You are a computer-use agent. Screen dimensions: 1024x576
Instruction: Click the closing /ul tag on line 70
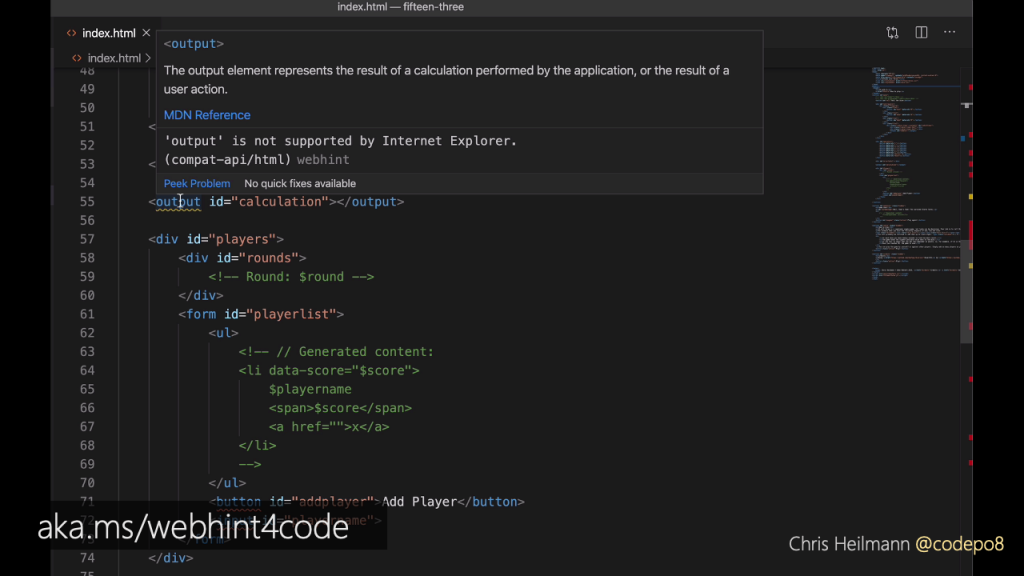[227, 483]
